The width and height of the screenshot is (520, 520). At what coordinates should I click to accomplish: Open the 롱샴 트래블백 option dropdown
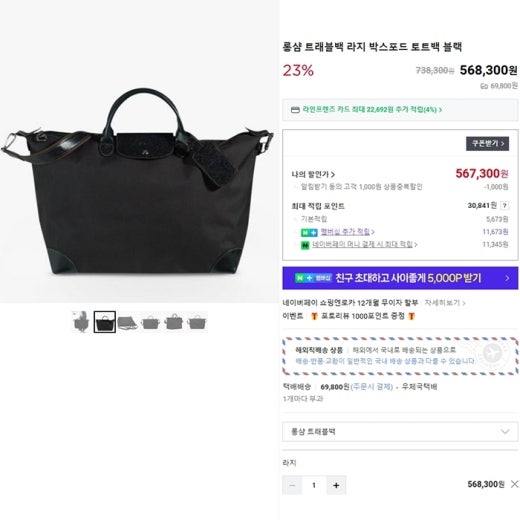coord(400,432)
